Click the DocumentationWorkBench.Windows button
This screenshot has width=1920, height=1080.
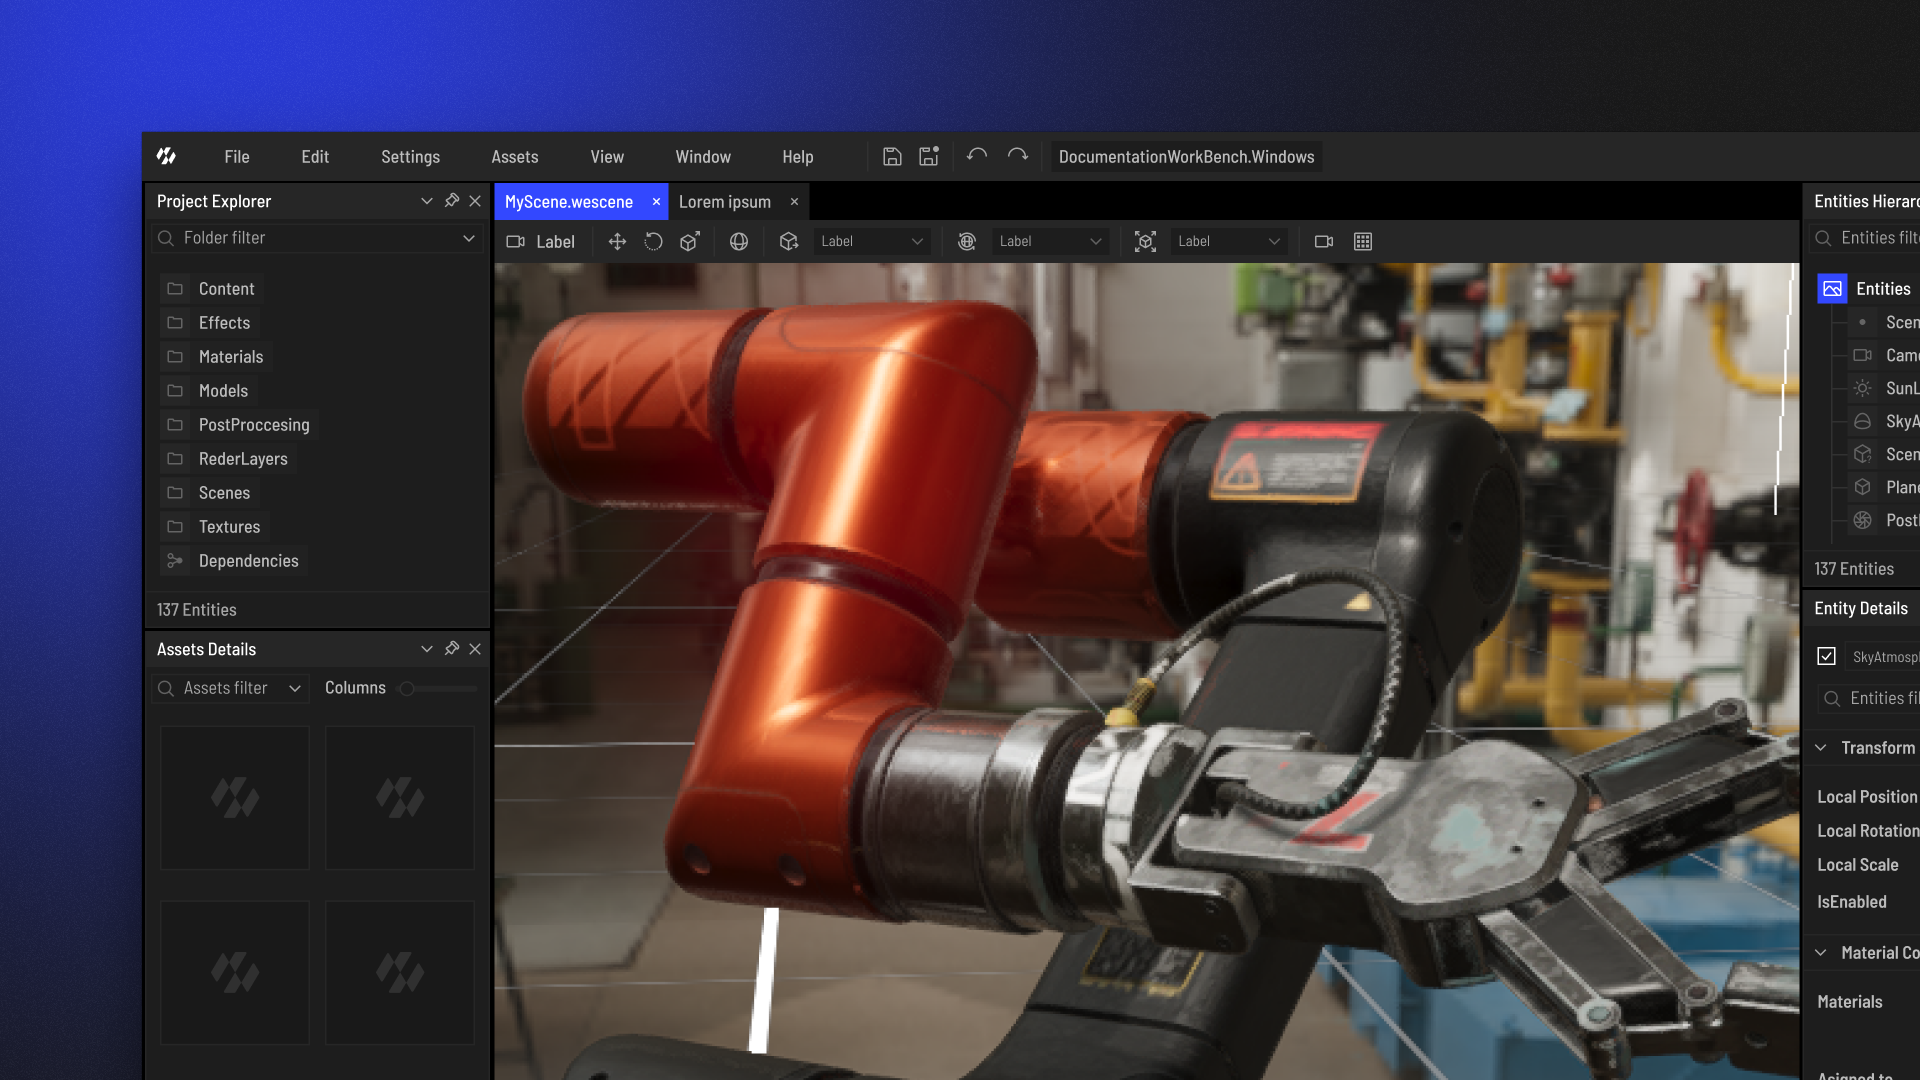click(1186, 157)
